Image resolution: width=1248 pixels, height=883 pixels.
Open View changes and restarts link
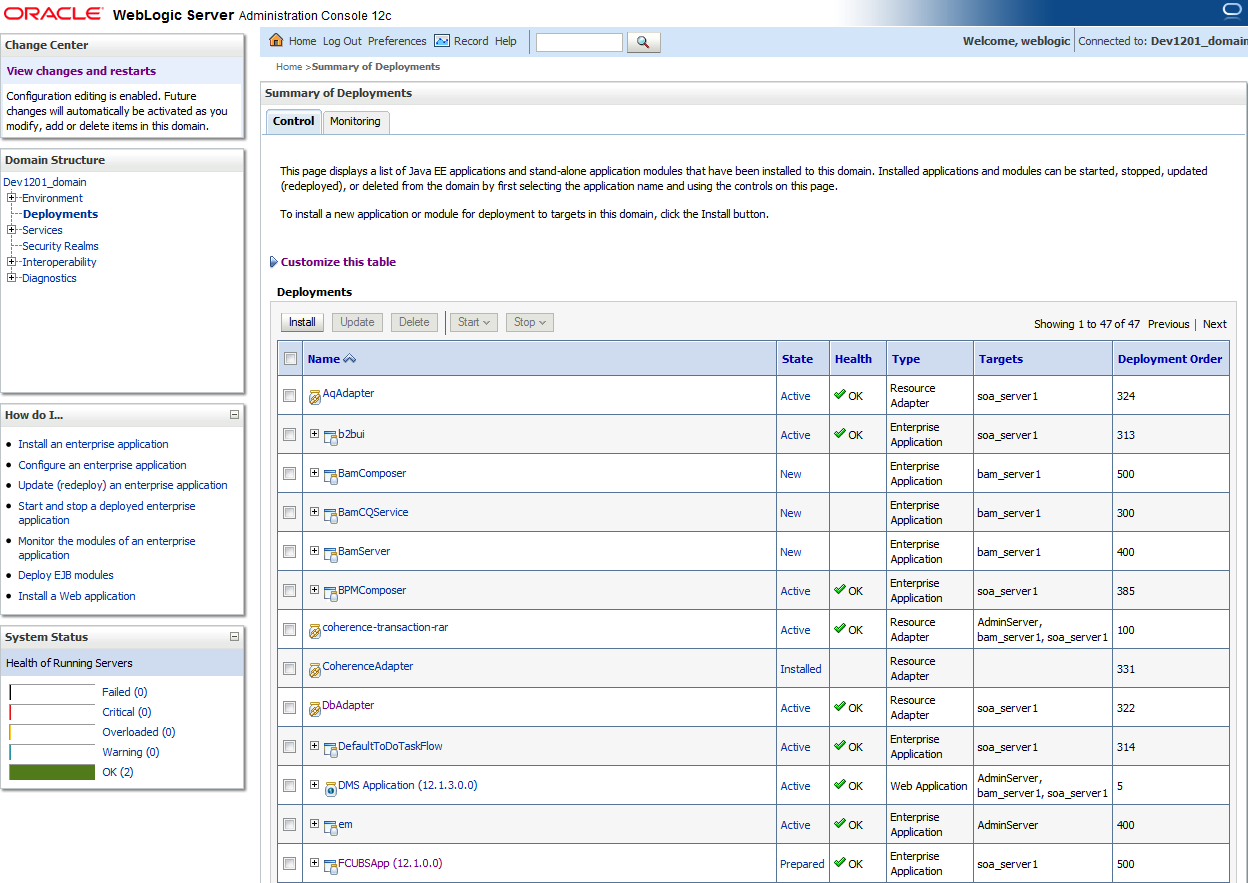point(81,71)
